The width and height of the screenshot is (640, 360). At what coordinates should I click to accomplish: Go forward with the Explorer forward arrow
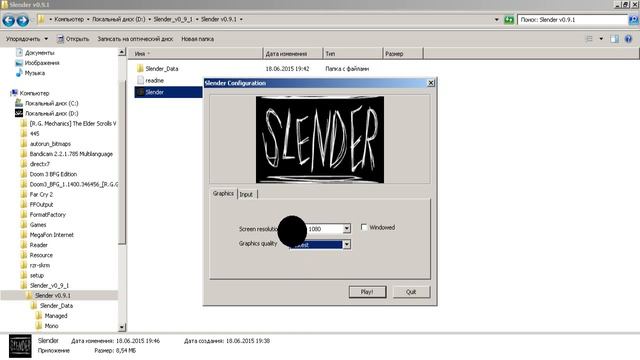click(23, 20)
